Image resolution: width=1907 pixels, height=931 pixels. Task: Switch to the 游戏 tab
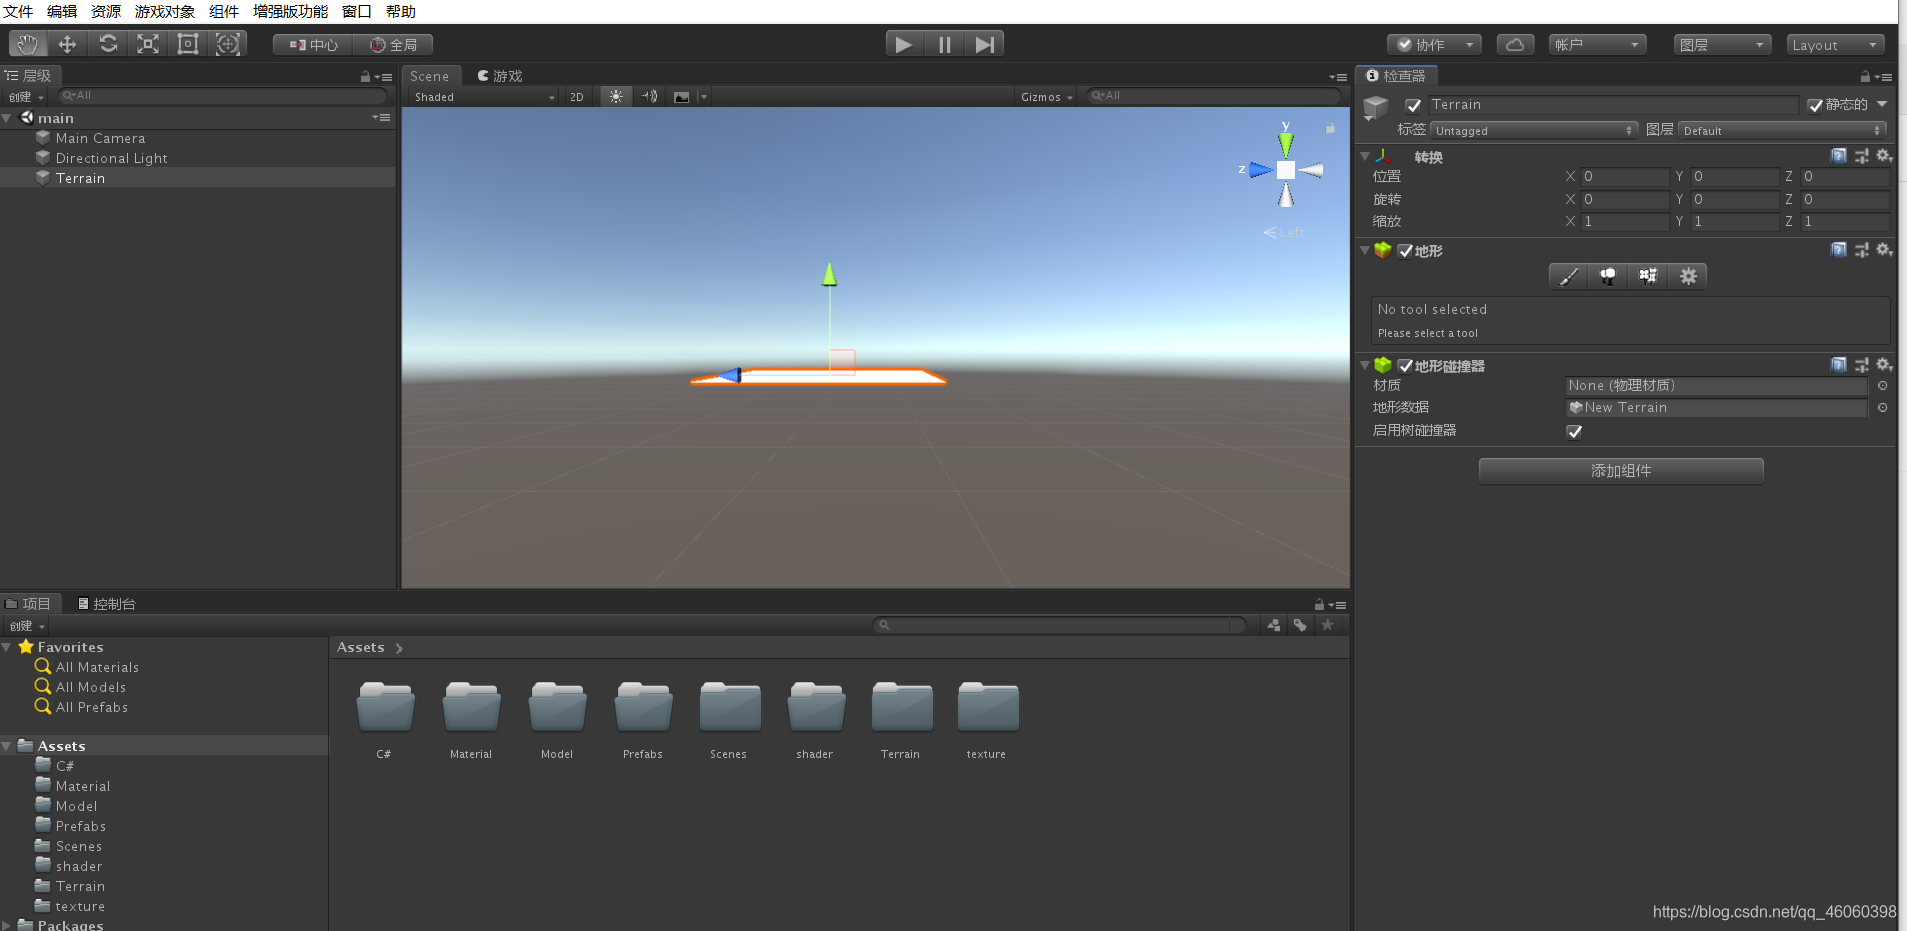[x=500, y=76]
